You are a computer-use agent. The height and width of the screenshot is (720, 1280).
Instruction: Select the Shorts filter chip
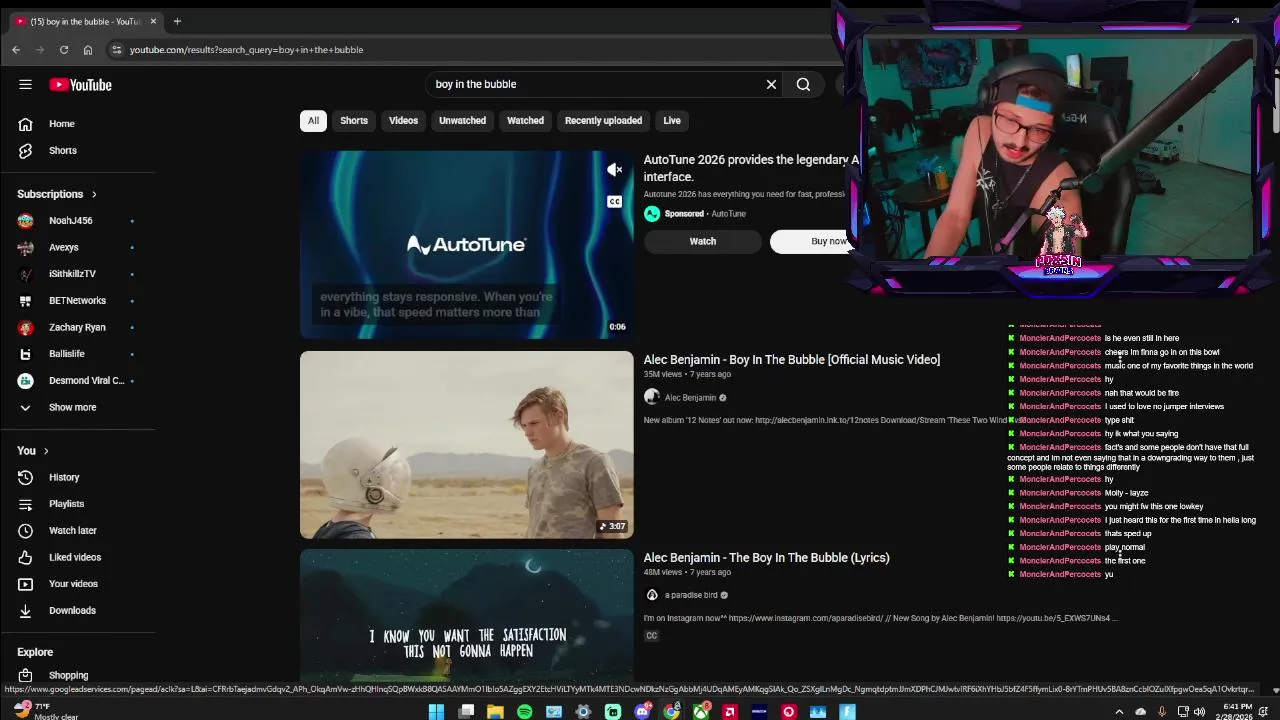click(x=354, y=121)
